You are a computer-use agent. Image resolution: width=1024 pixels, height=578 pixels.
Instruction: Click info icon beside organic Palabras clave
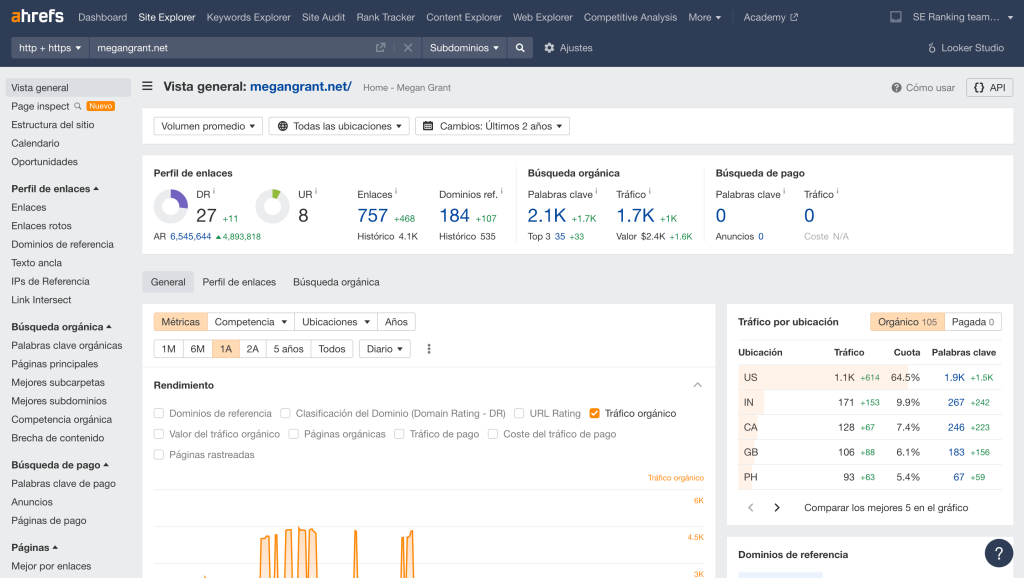click(596, 192)
